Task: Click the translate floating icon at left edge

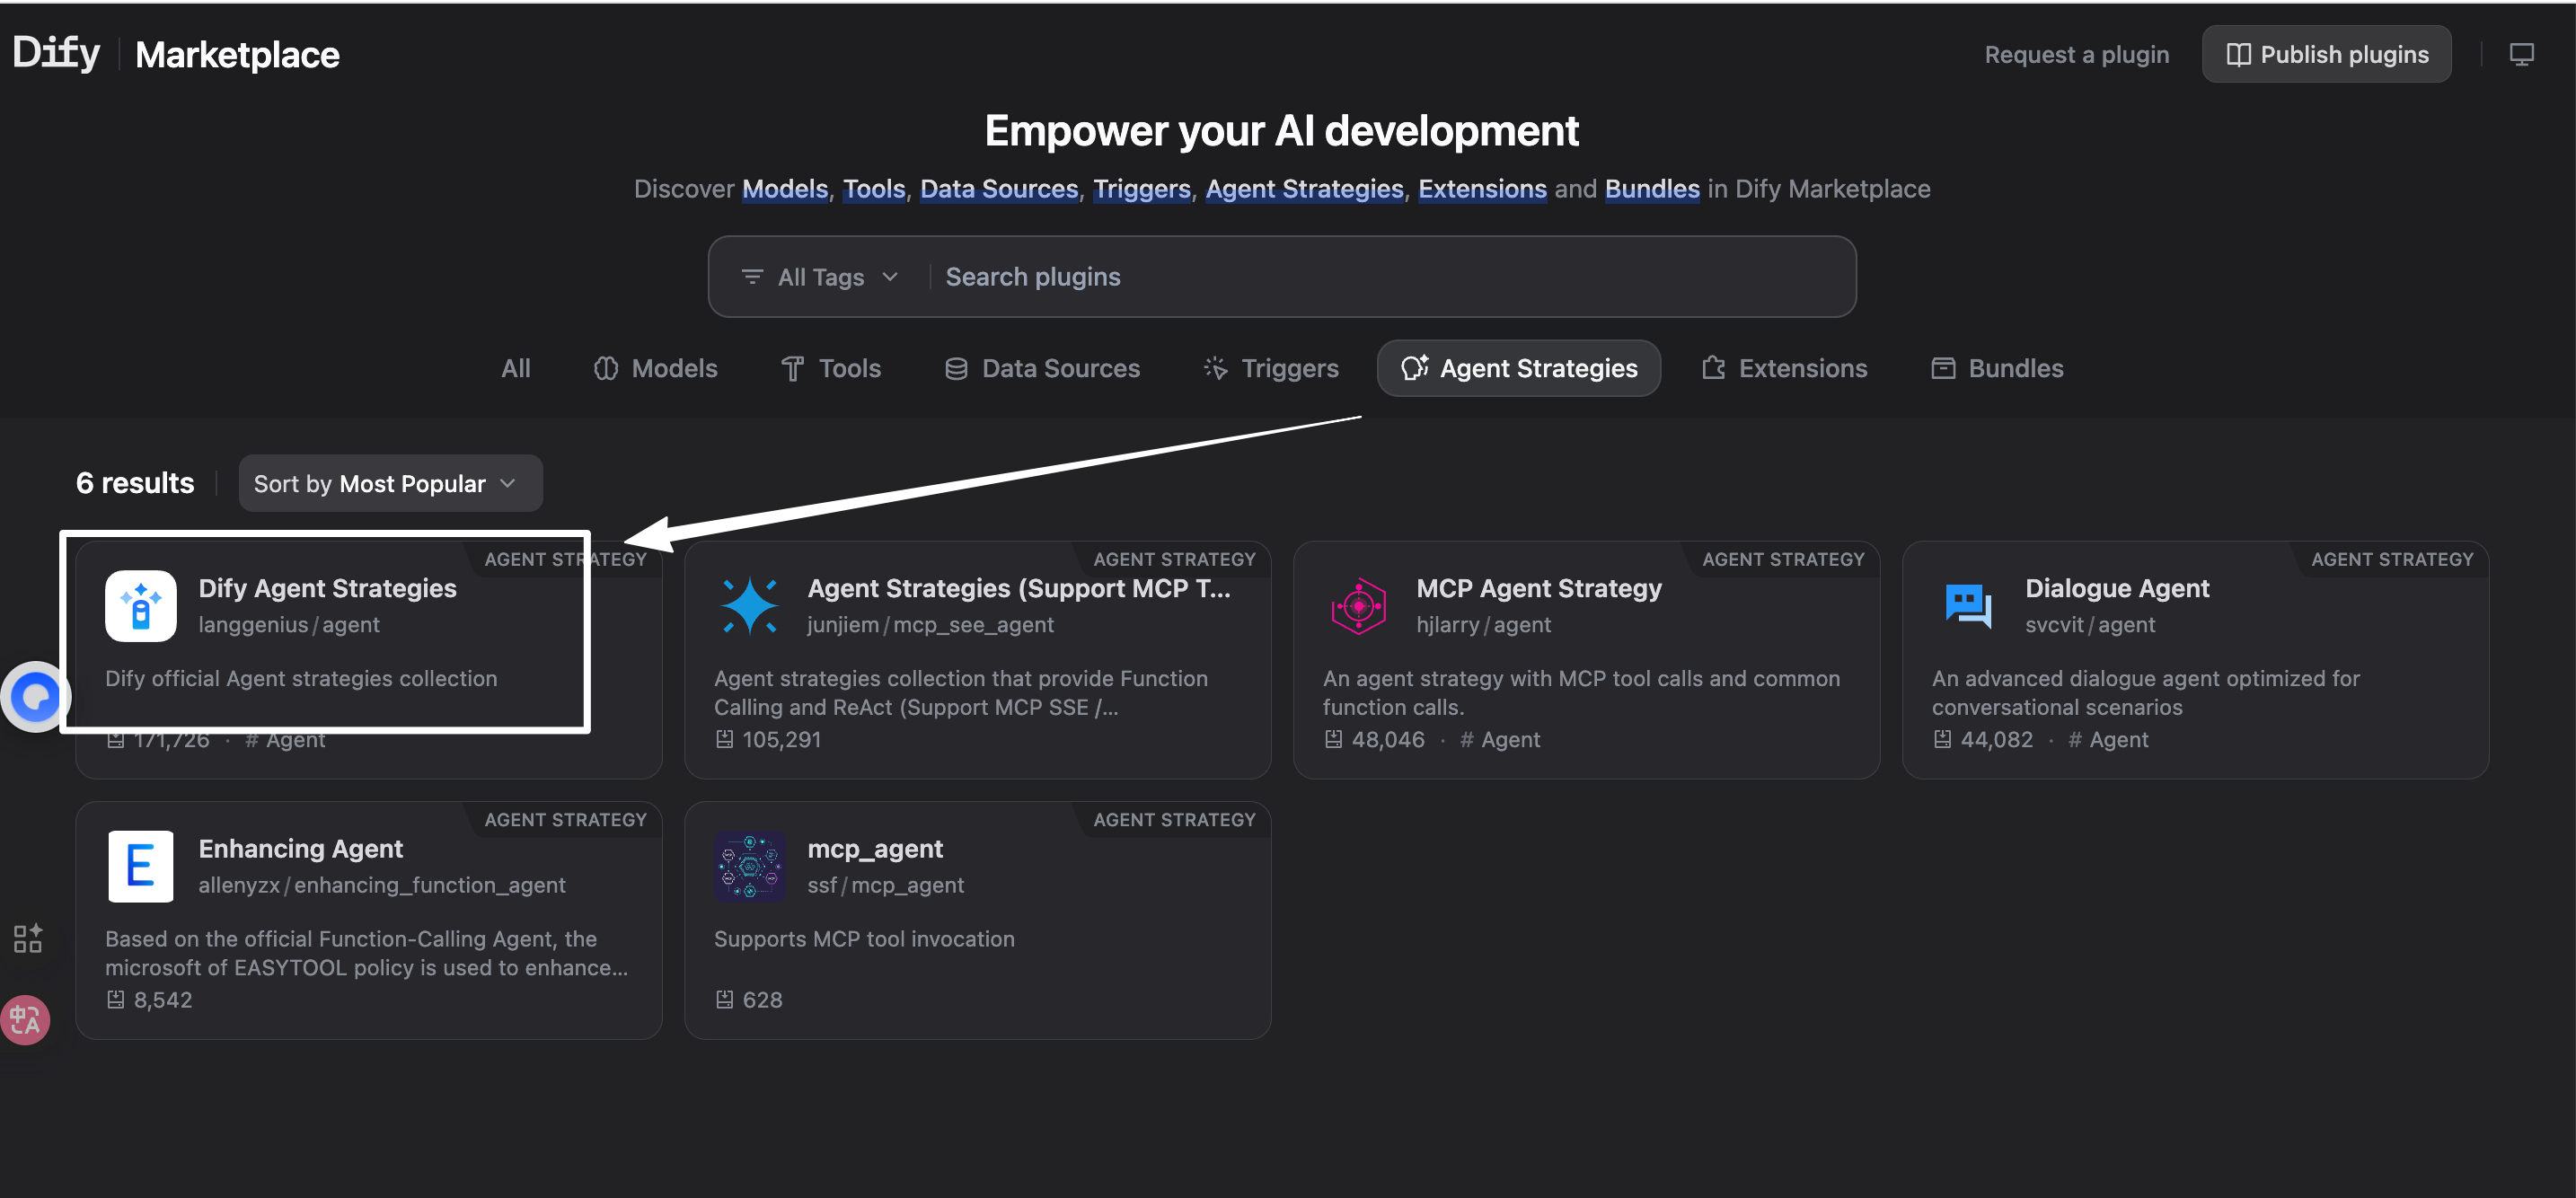Action: (25, 1019)
